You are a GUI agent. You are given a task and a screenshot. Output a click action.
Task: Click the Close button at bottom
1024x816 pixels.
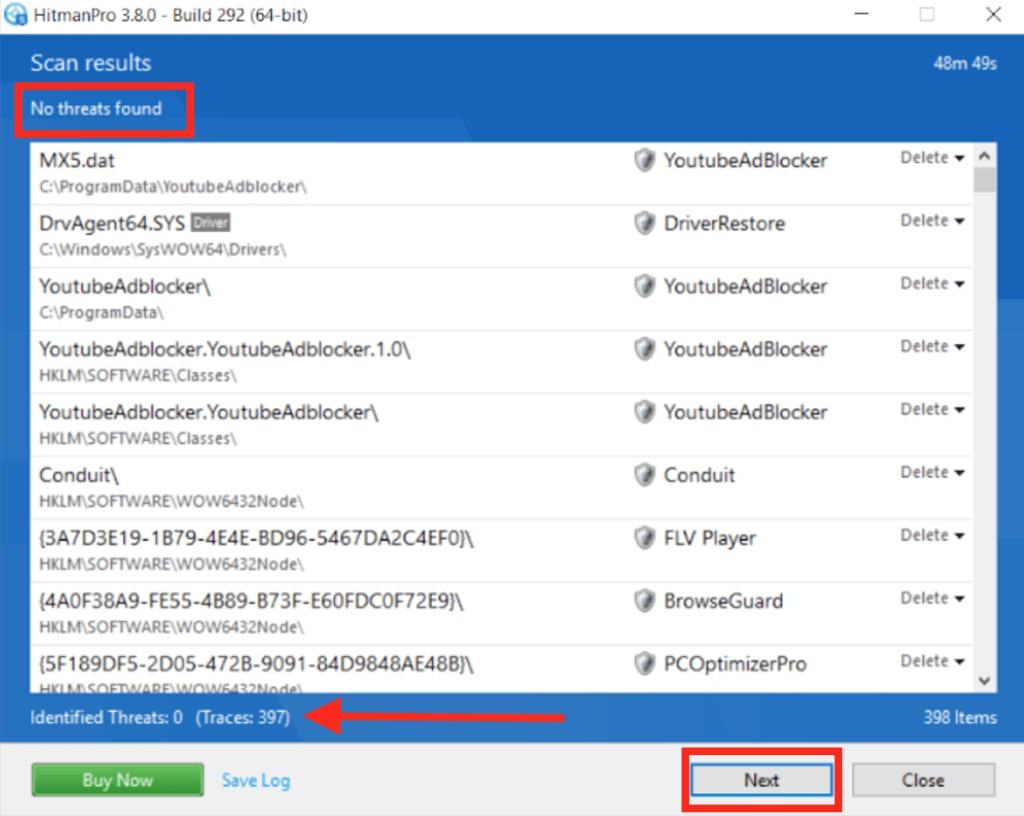(x=923, y=780)
